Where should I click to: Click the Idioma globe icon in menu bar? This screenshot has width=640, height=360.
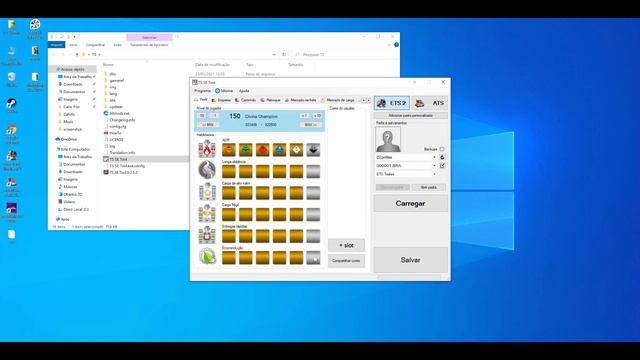click(218, 91)
